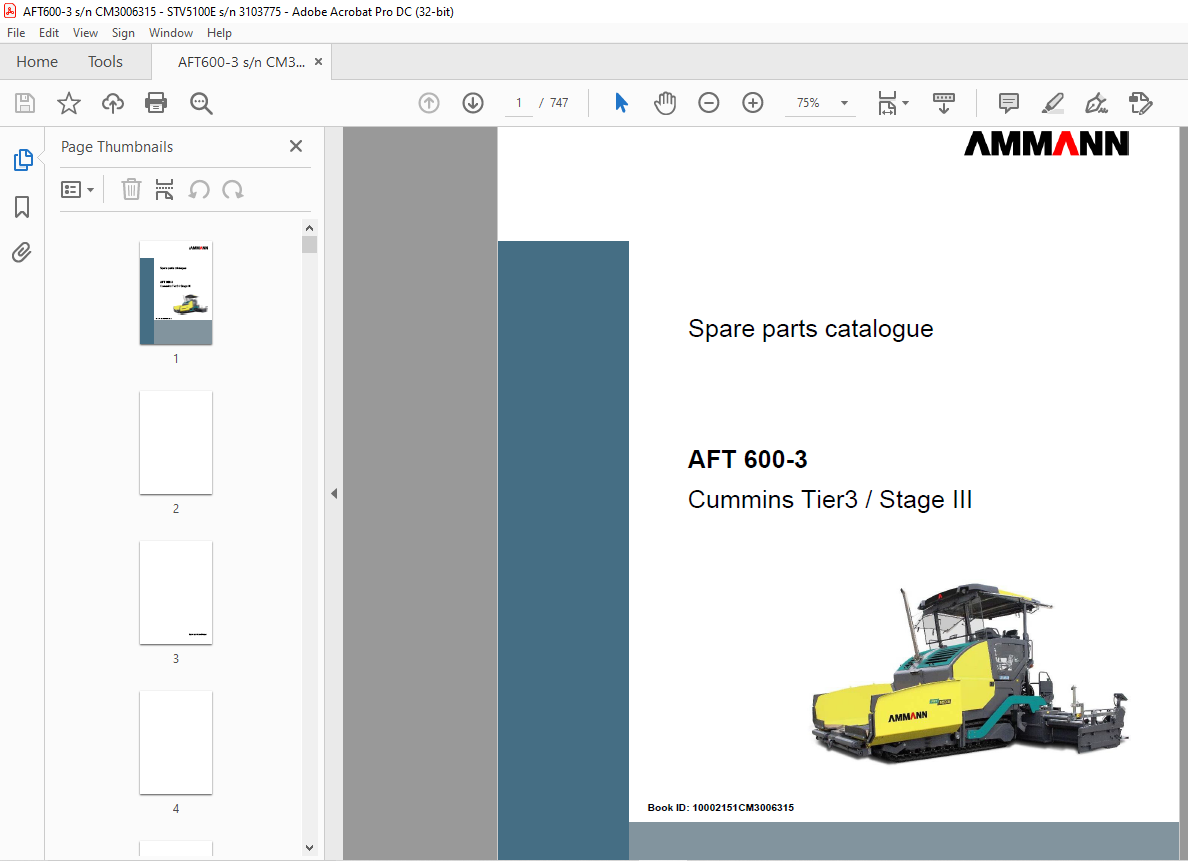Screen dimensions: 1188x861
Task: Click the insert pages thumbnail icon
Action: [x=164, y=189]
